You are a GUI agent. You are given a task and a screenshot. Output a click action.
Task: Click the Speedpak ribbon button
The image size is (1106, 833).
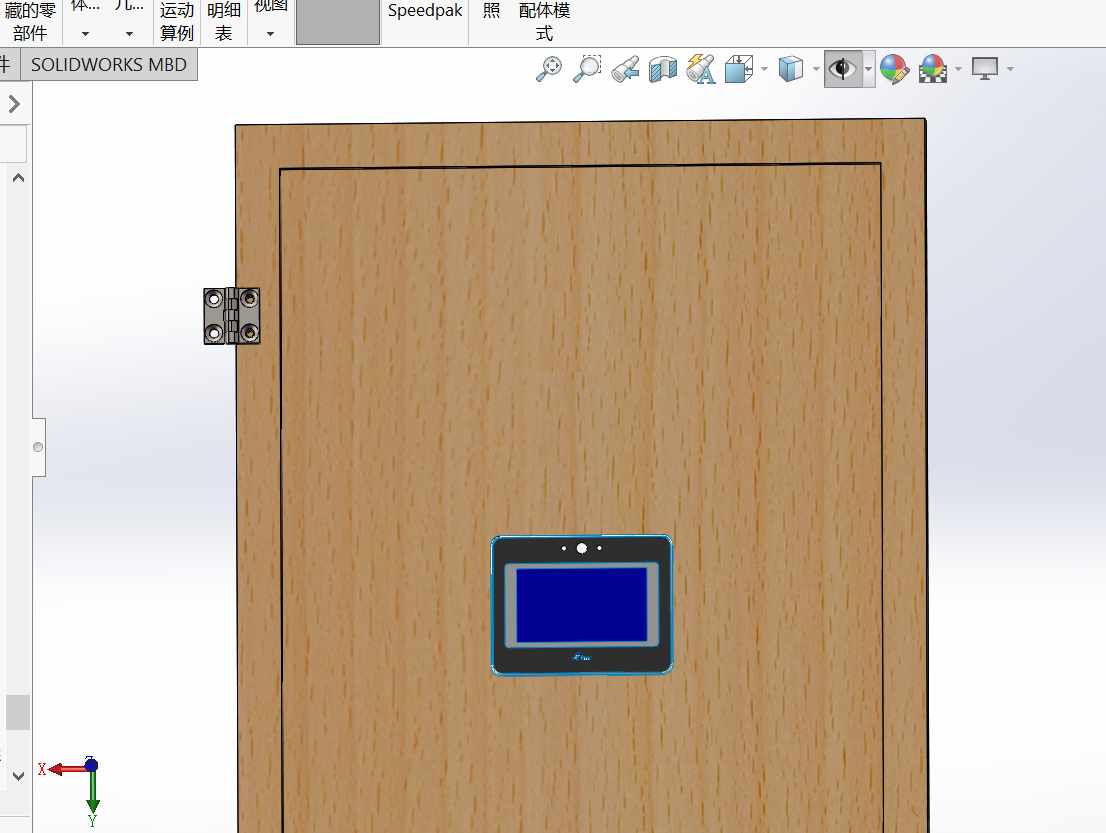pyautogui.click(x=425, y=11)
